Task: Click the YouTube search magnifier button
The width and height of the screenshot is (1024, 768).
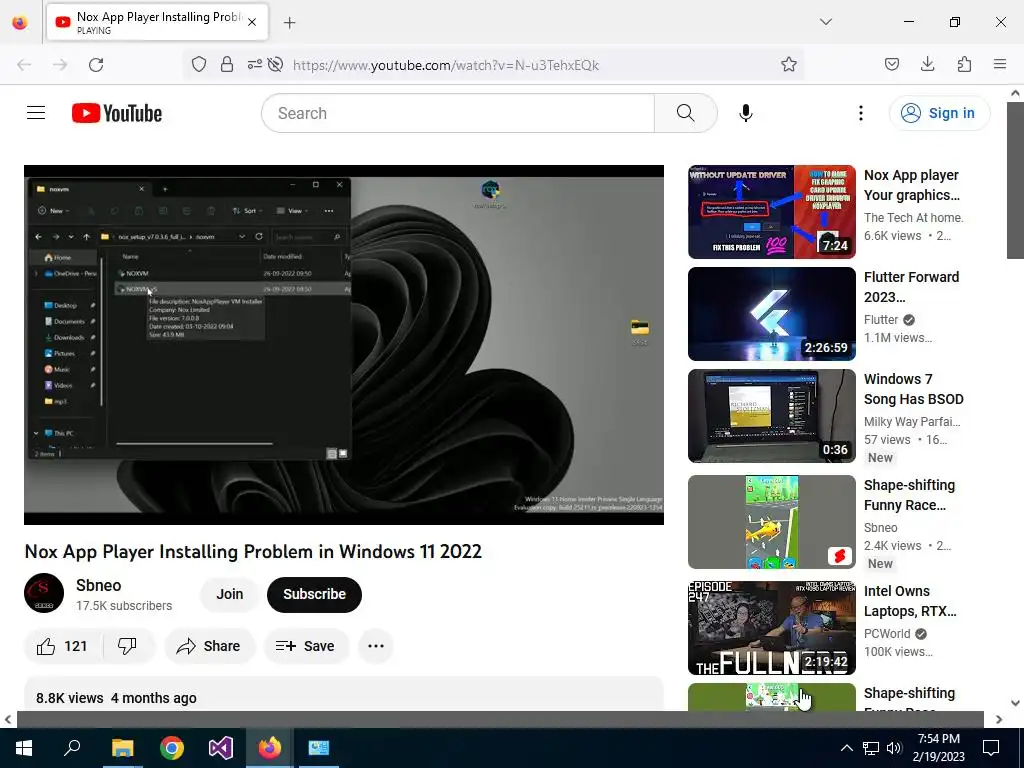Action: pos(686,113)
